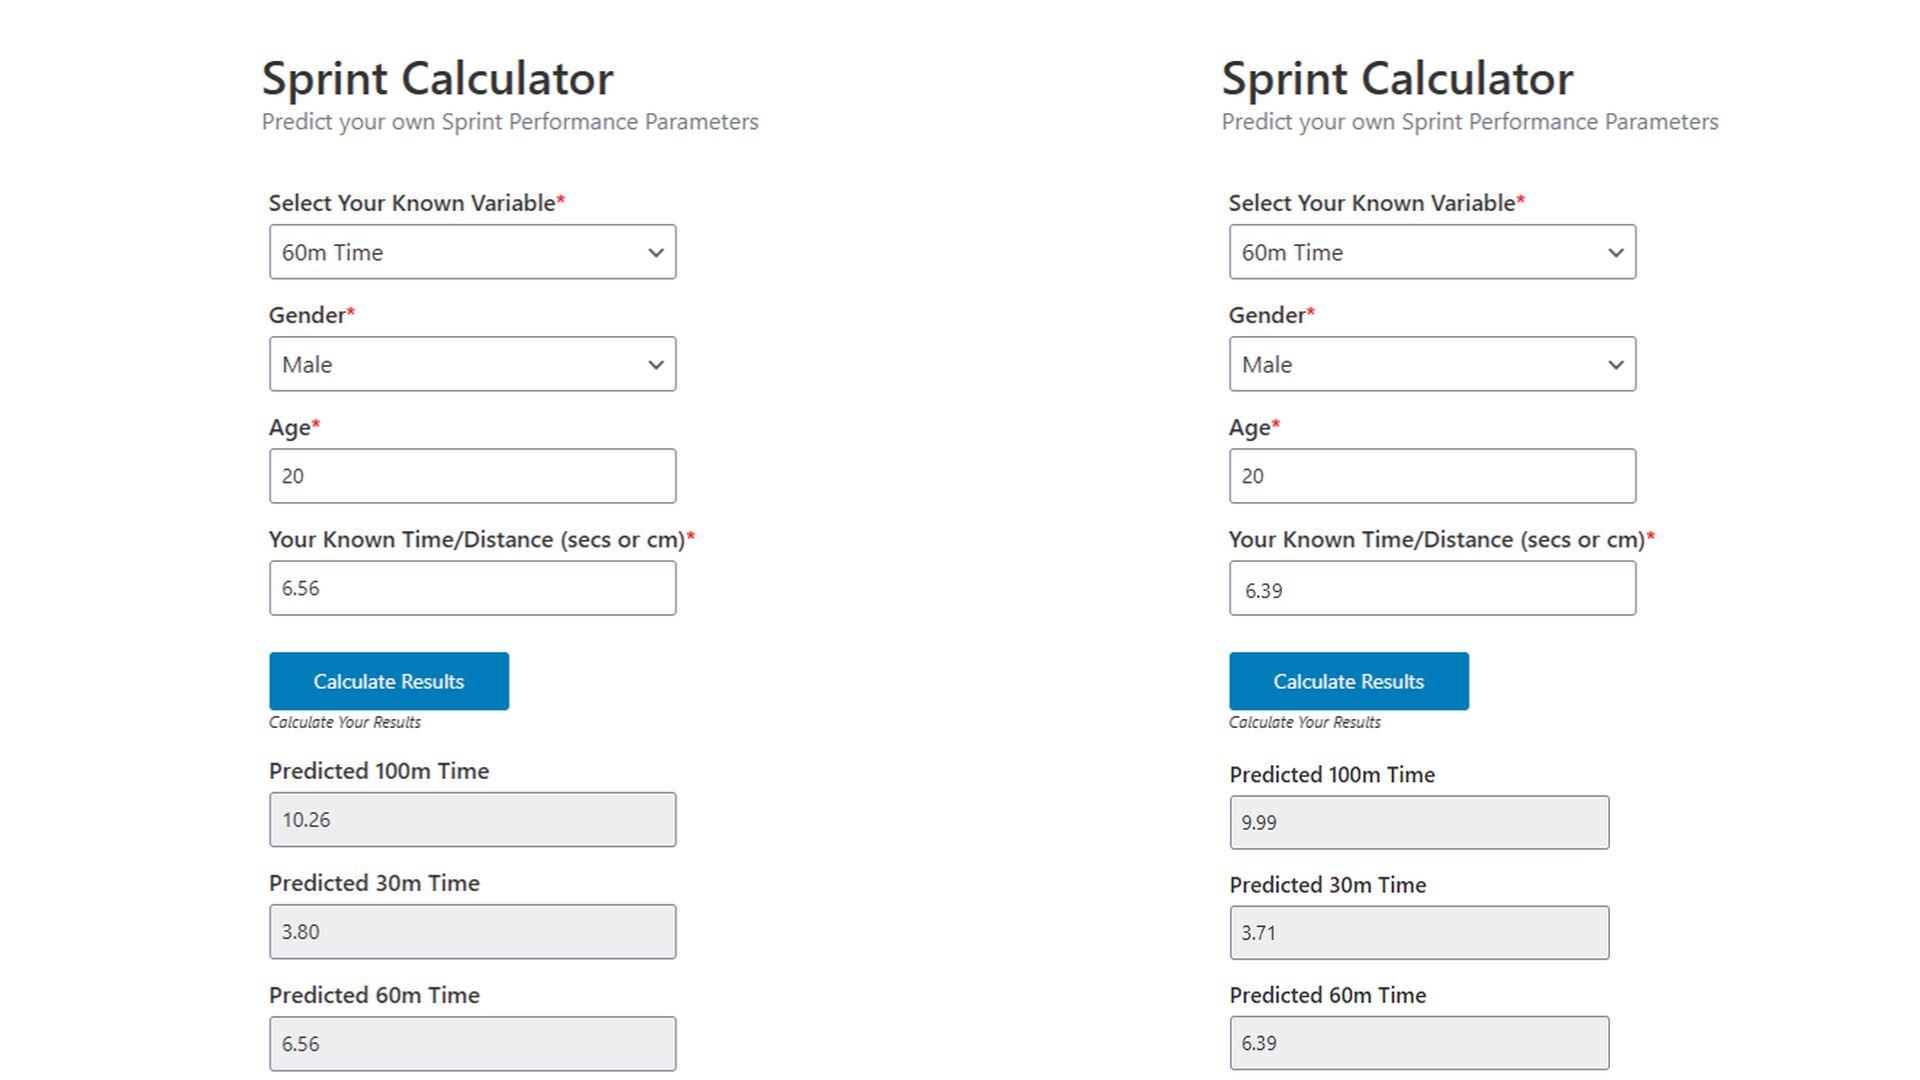Select right Predicted 30m Time field showing 3.71

(x=1419, y=932)
